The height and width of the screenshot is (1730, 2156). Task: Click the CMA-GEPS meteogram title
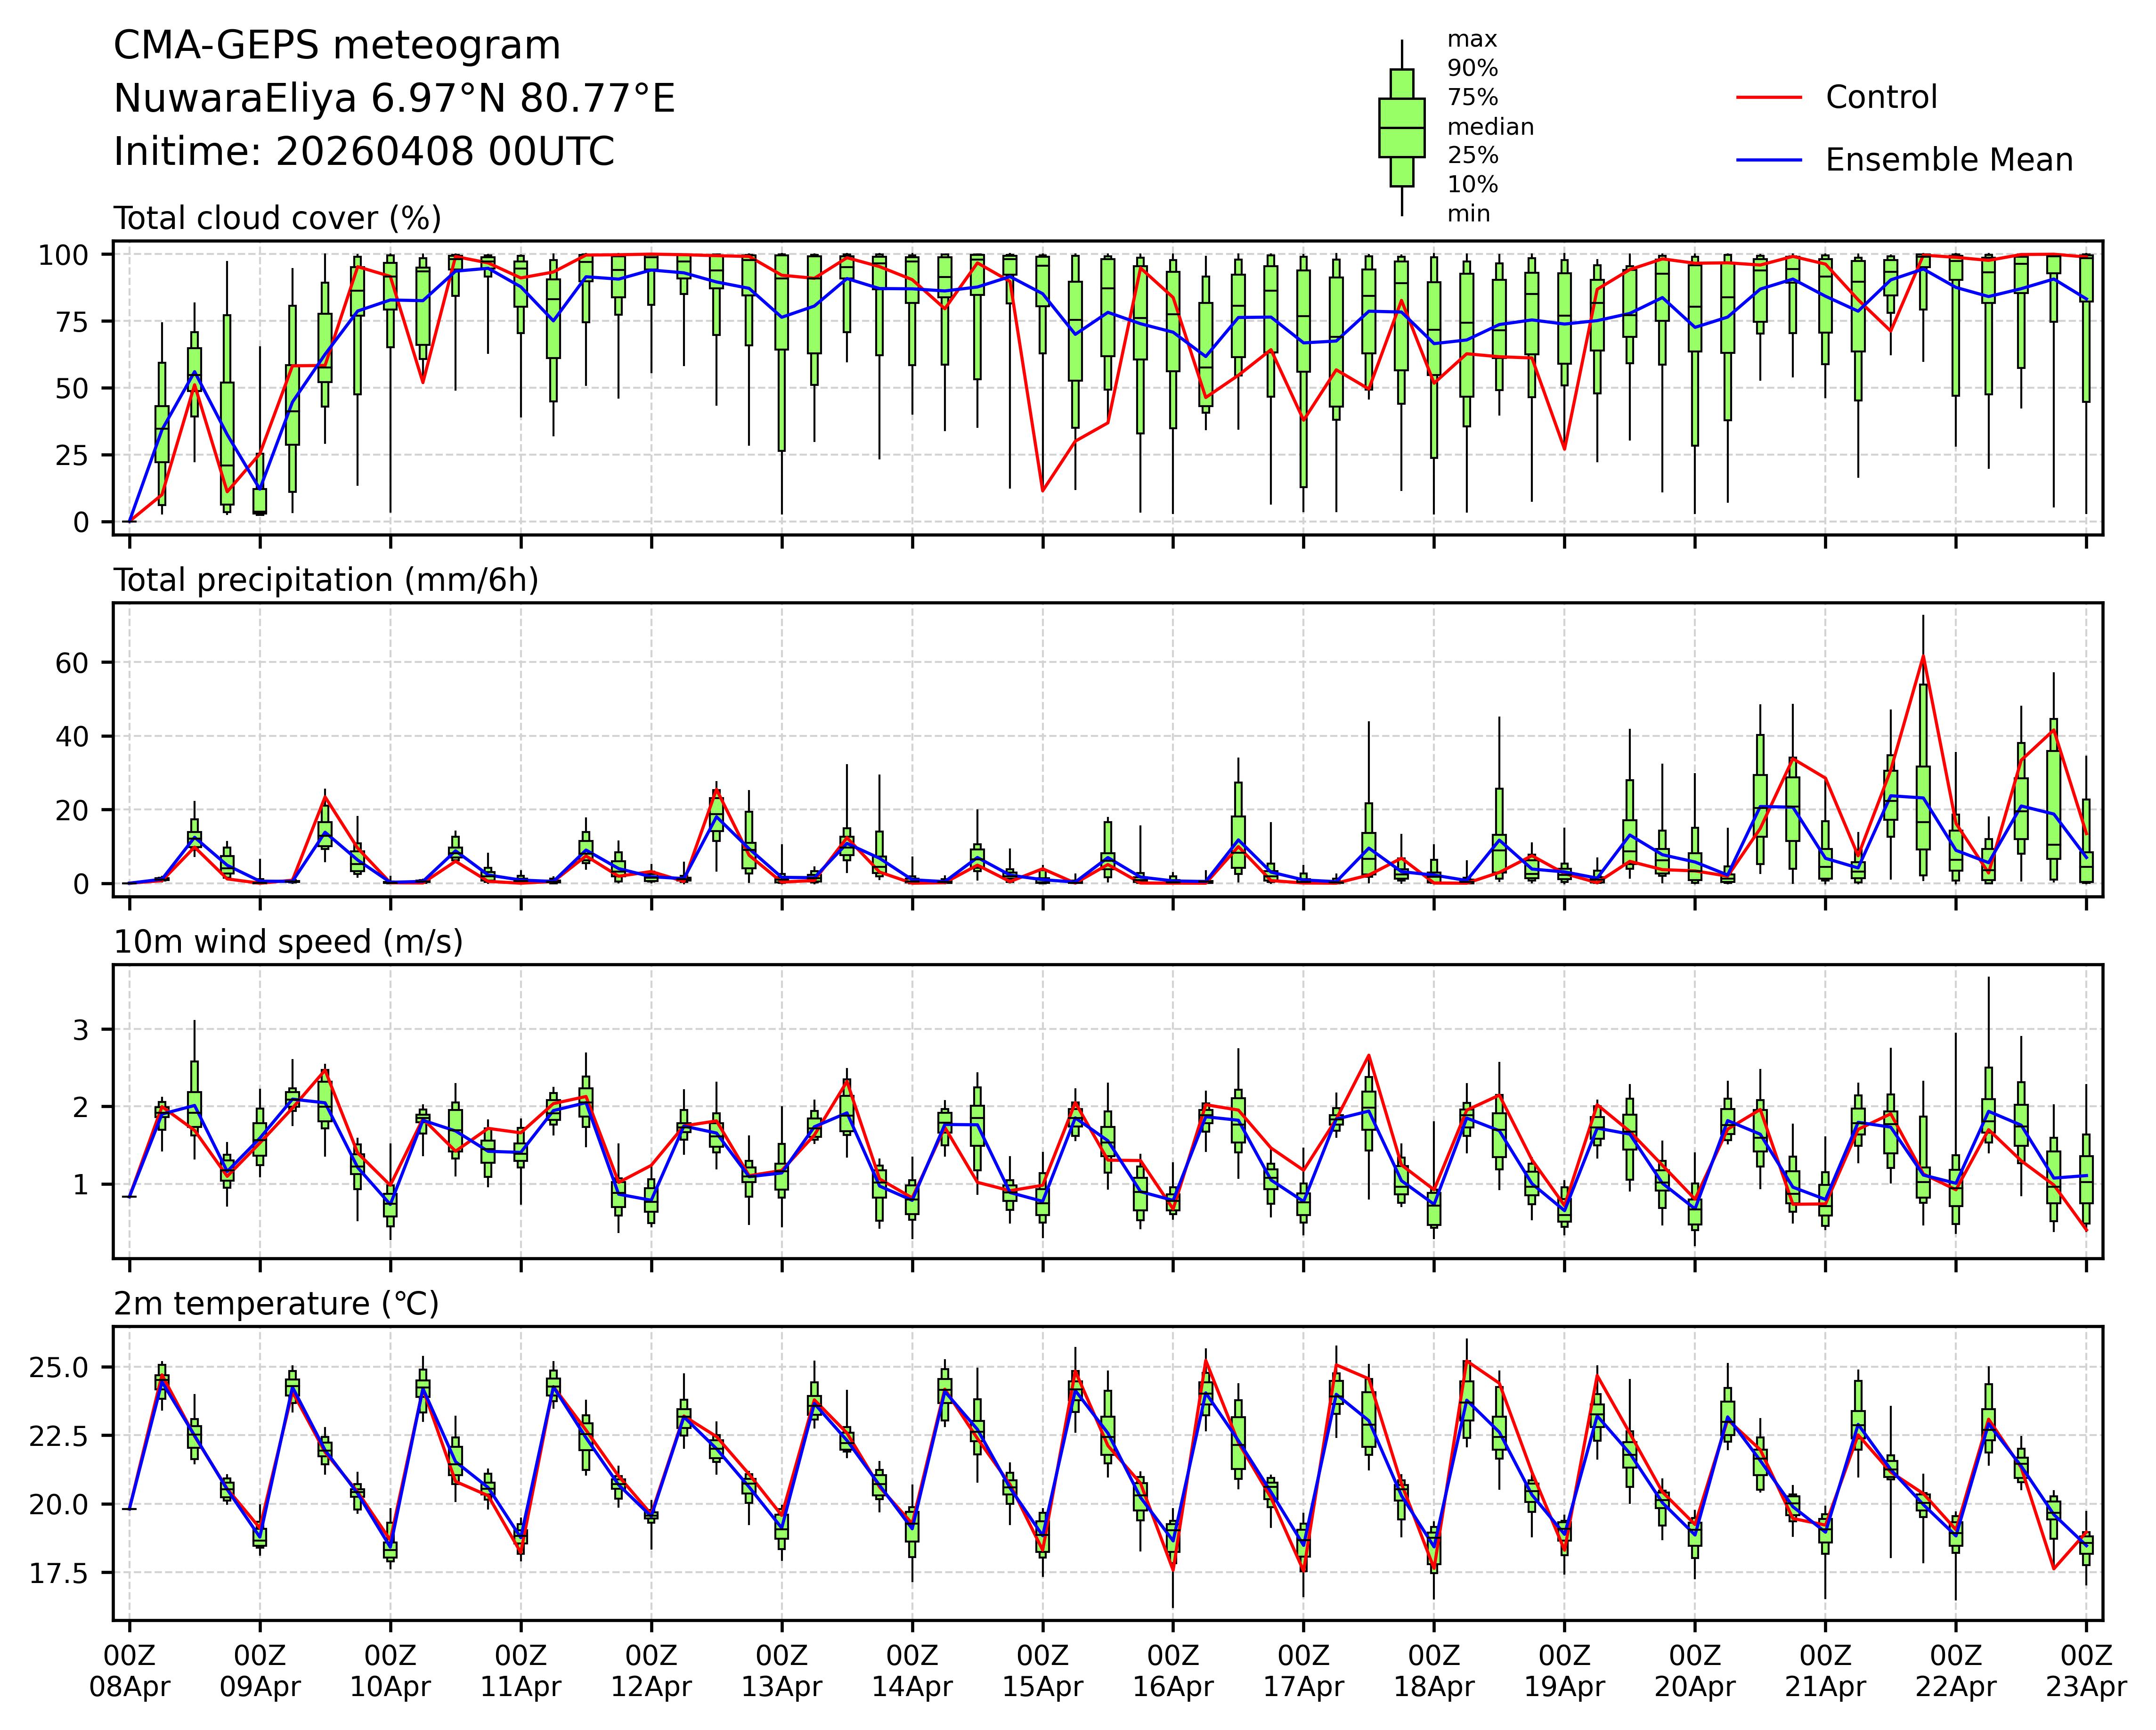336,46
